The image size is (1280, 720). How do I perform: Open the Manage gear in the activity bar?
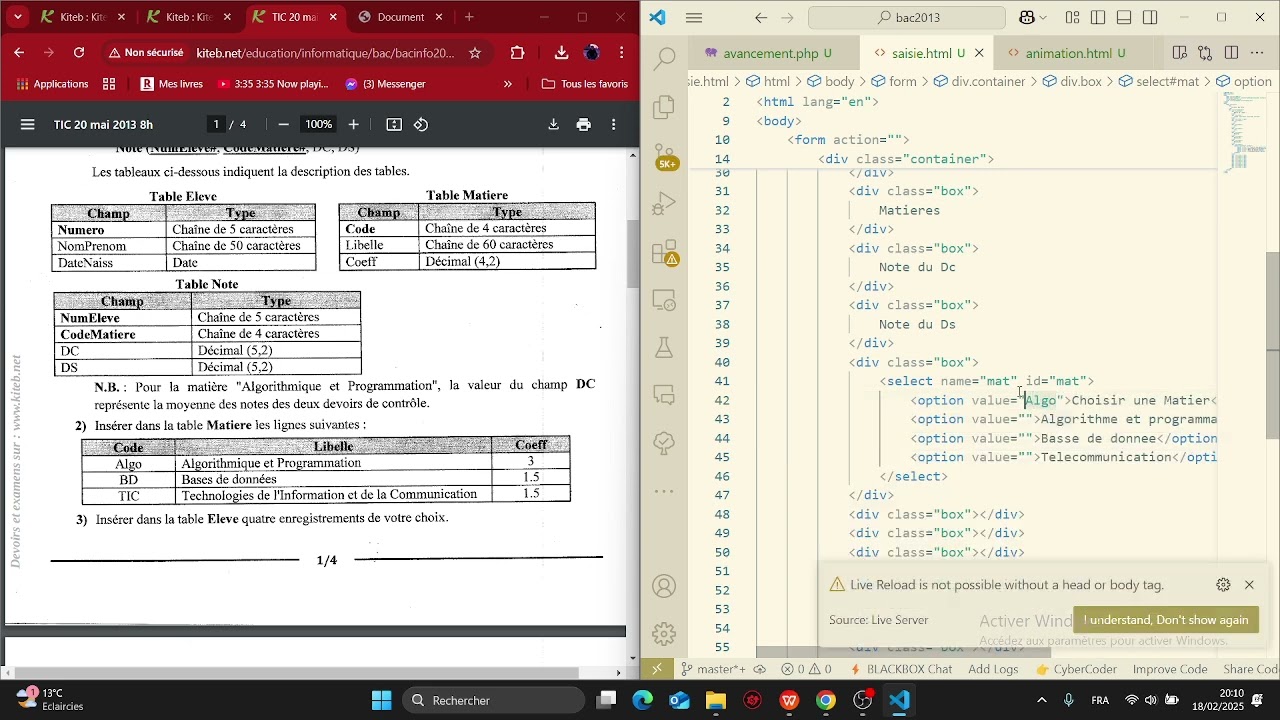pos(665,633)
